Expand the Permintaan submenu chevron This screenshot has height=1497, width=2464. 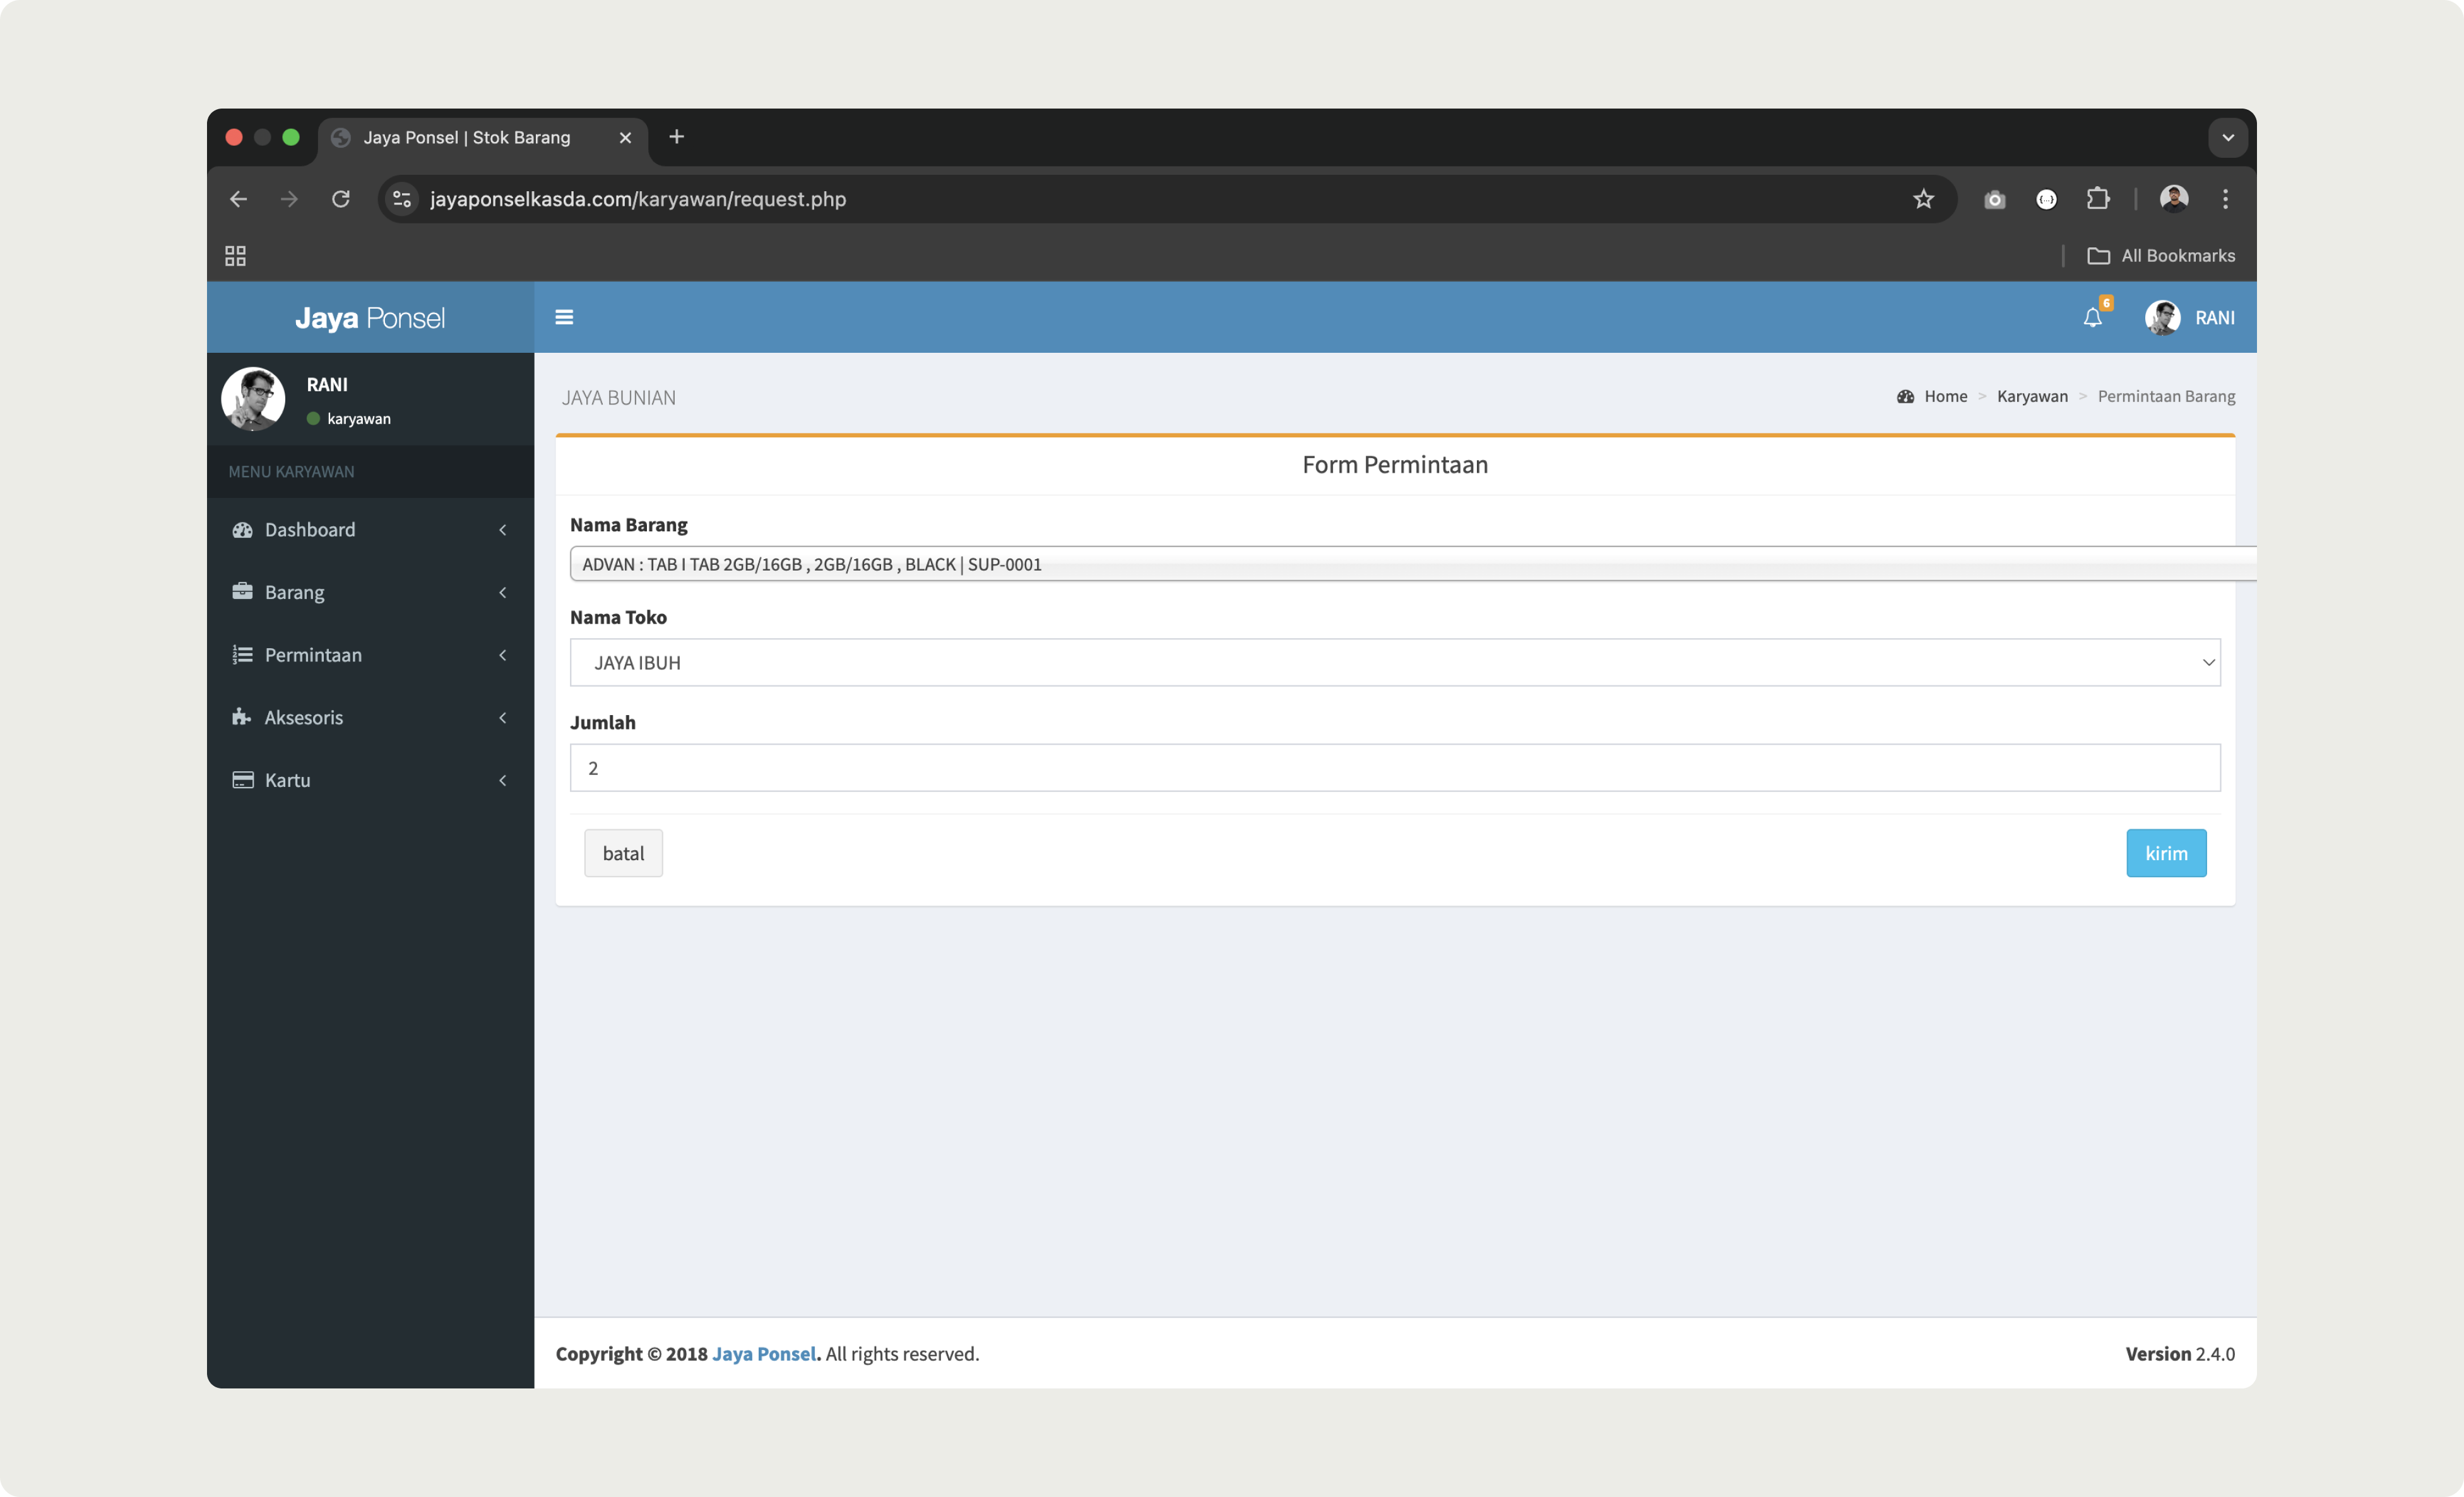point(503,655)
